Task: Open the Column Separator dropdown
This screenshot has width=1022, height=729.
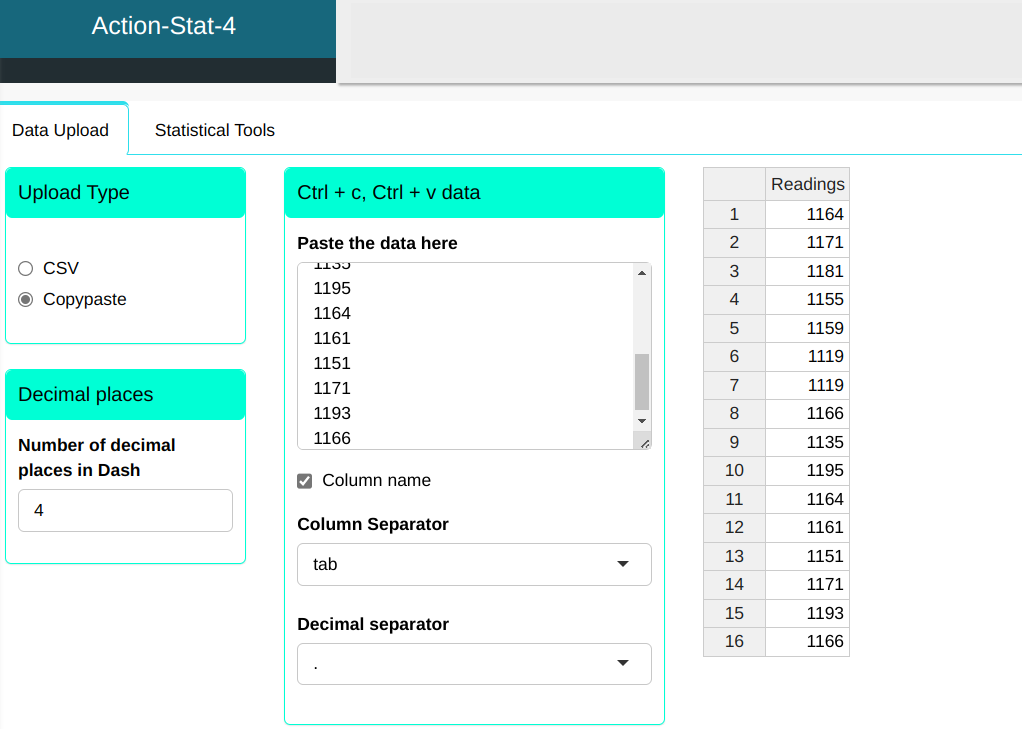Action: click(474, 564)
